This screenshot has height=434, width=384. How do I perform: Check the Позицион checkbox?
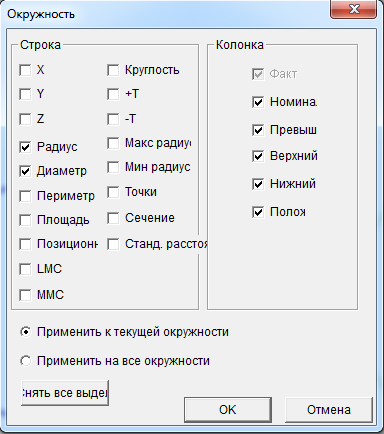click(25, 244)
